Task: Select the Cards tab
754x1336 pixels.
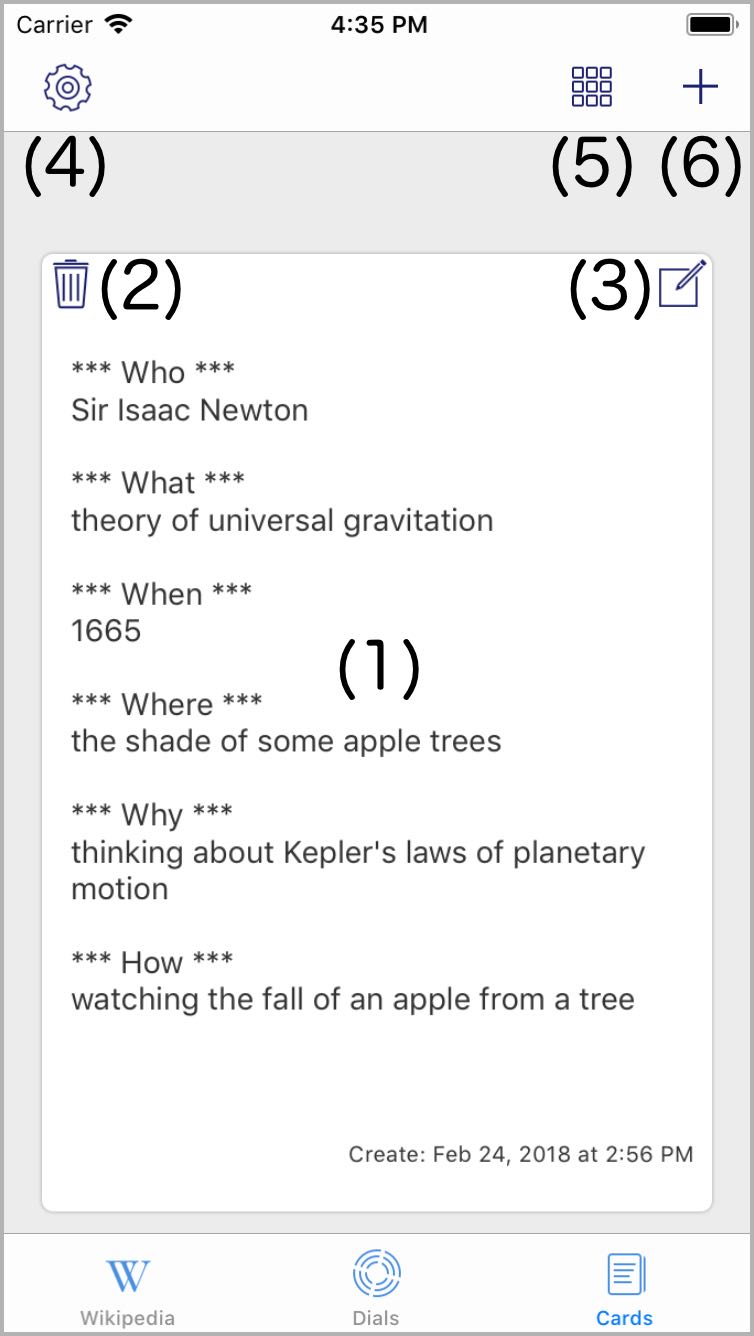Action: [x=625, y=1290]
